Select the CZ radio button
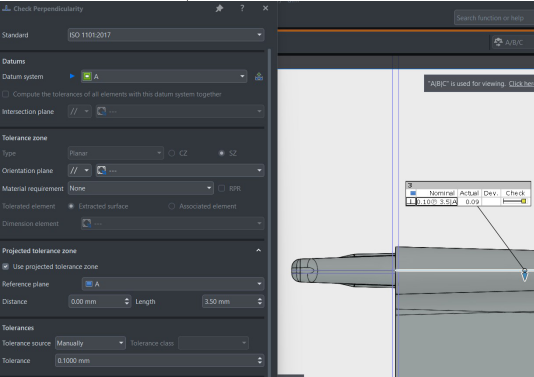Screen dimensions: 534x377 (172, 153)
